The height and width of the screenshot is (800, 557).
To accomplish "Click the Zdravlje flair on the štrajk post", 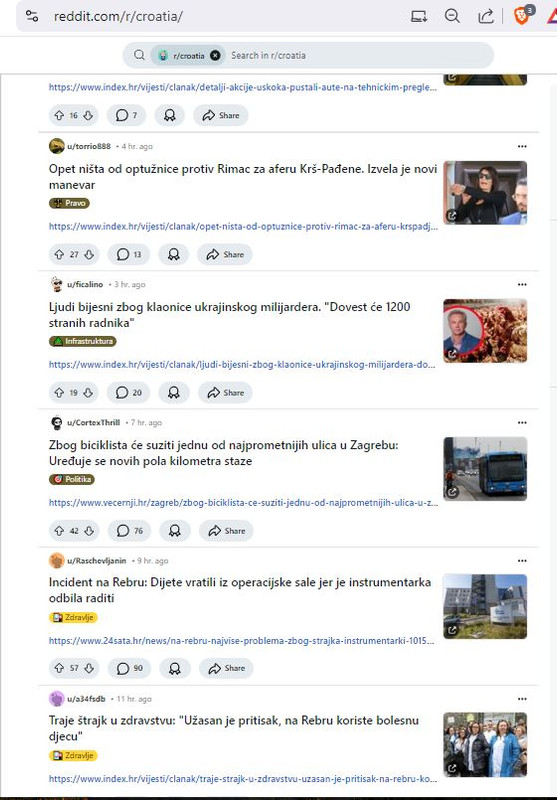I will (x=73, y=756).
